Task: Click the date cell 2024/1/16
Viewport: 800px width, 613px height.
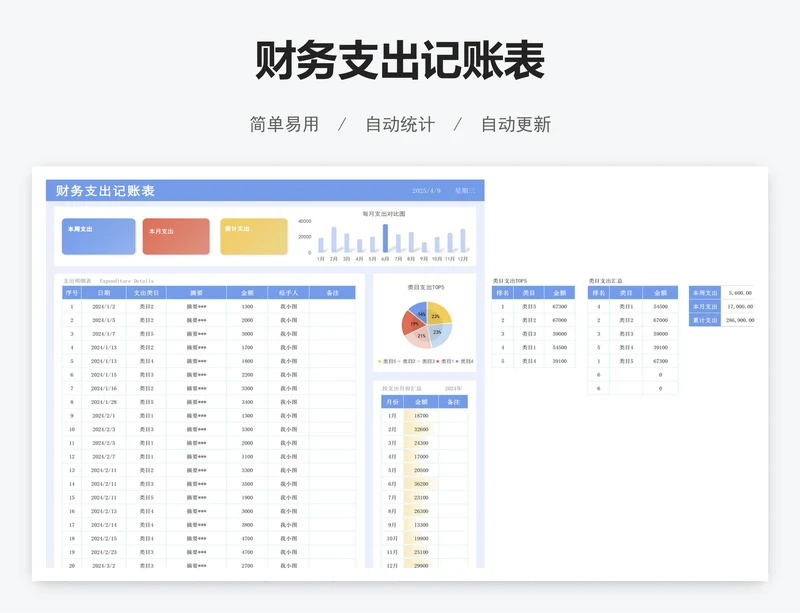Action: (x=104, y=388)
